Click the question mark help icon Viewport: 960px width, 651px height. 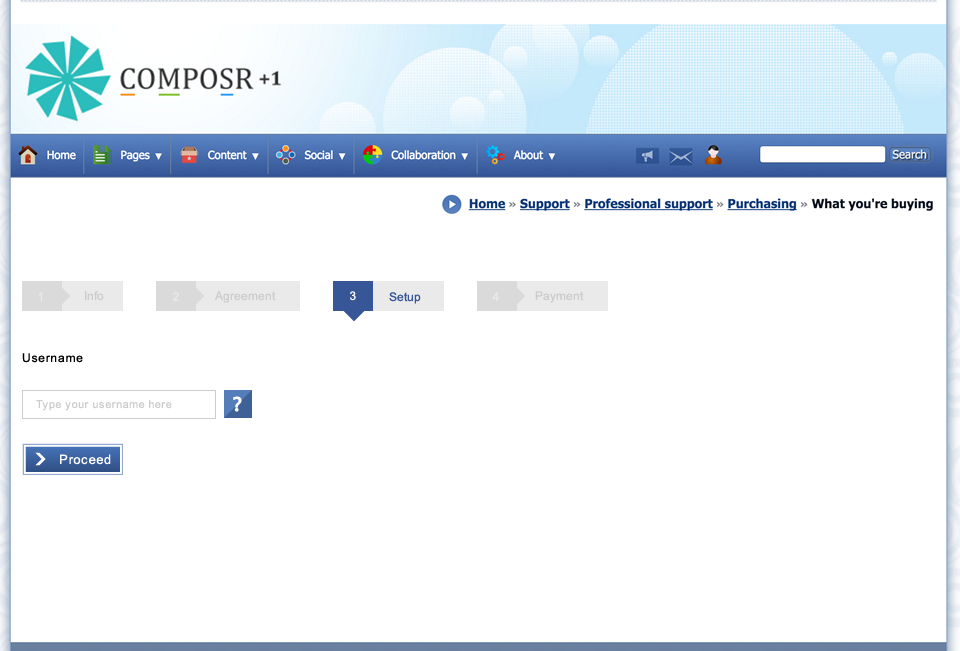click(x=238, y=404)
